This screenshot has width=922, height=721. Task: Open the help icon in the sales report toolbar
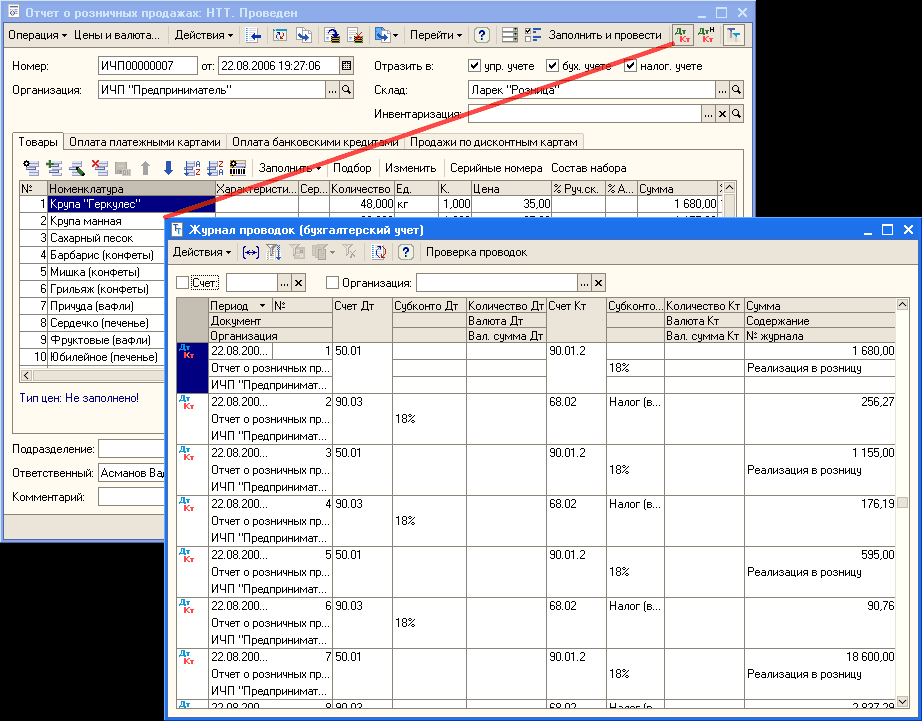[482, 35]
